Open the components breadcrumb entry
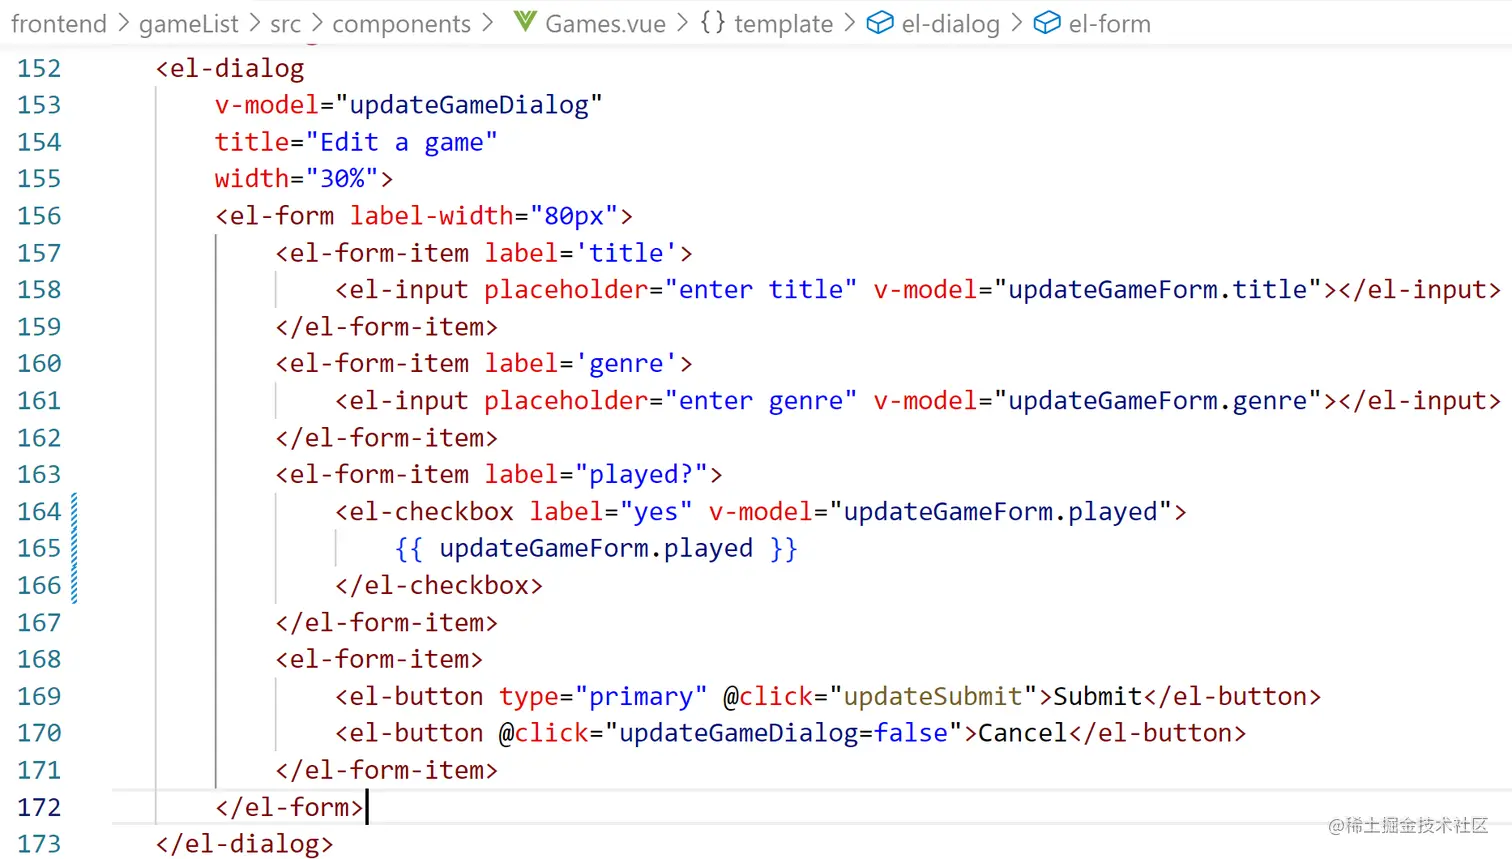The image size is (1512, 859). coord(401,23)
